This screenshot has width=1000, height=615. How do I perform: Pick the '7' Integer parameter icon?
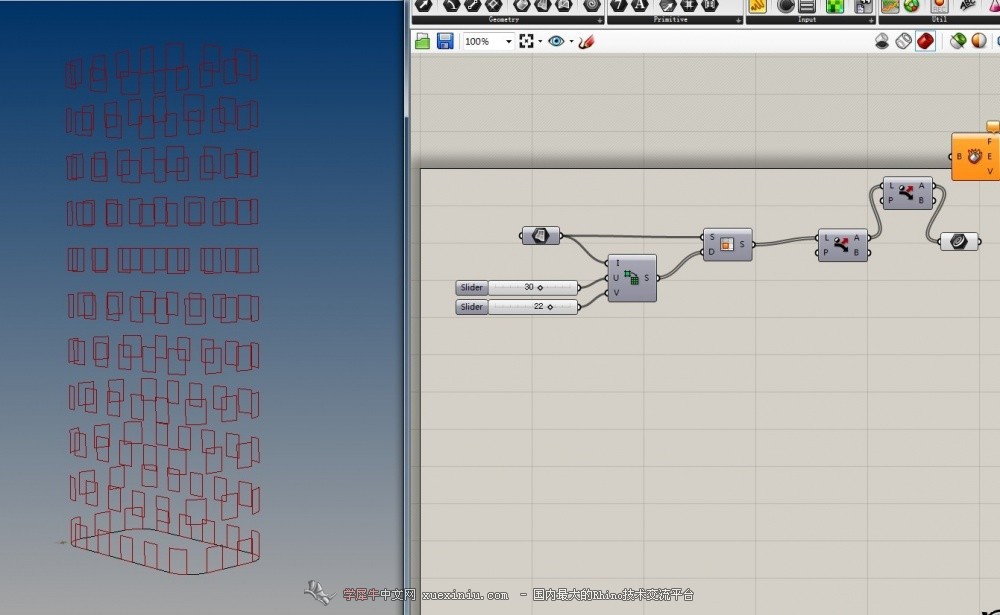click(x=619, y=6)
